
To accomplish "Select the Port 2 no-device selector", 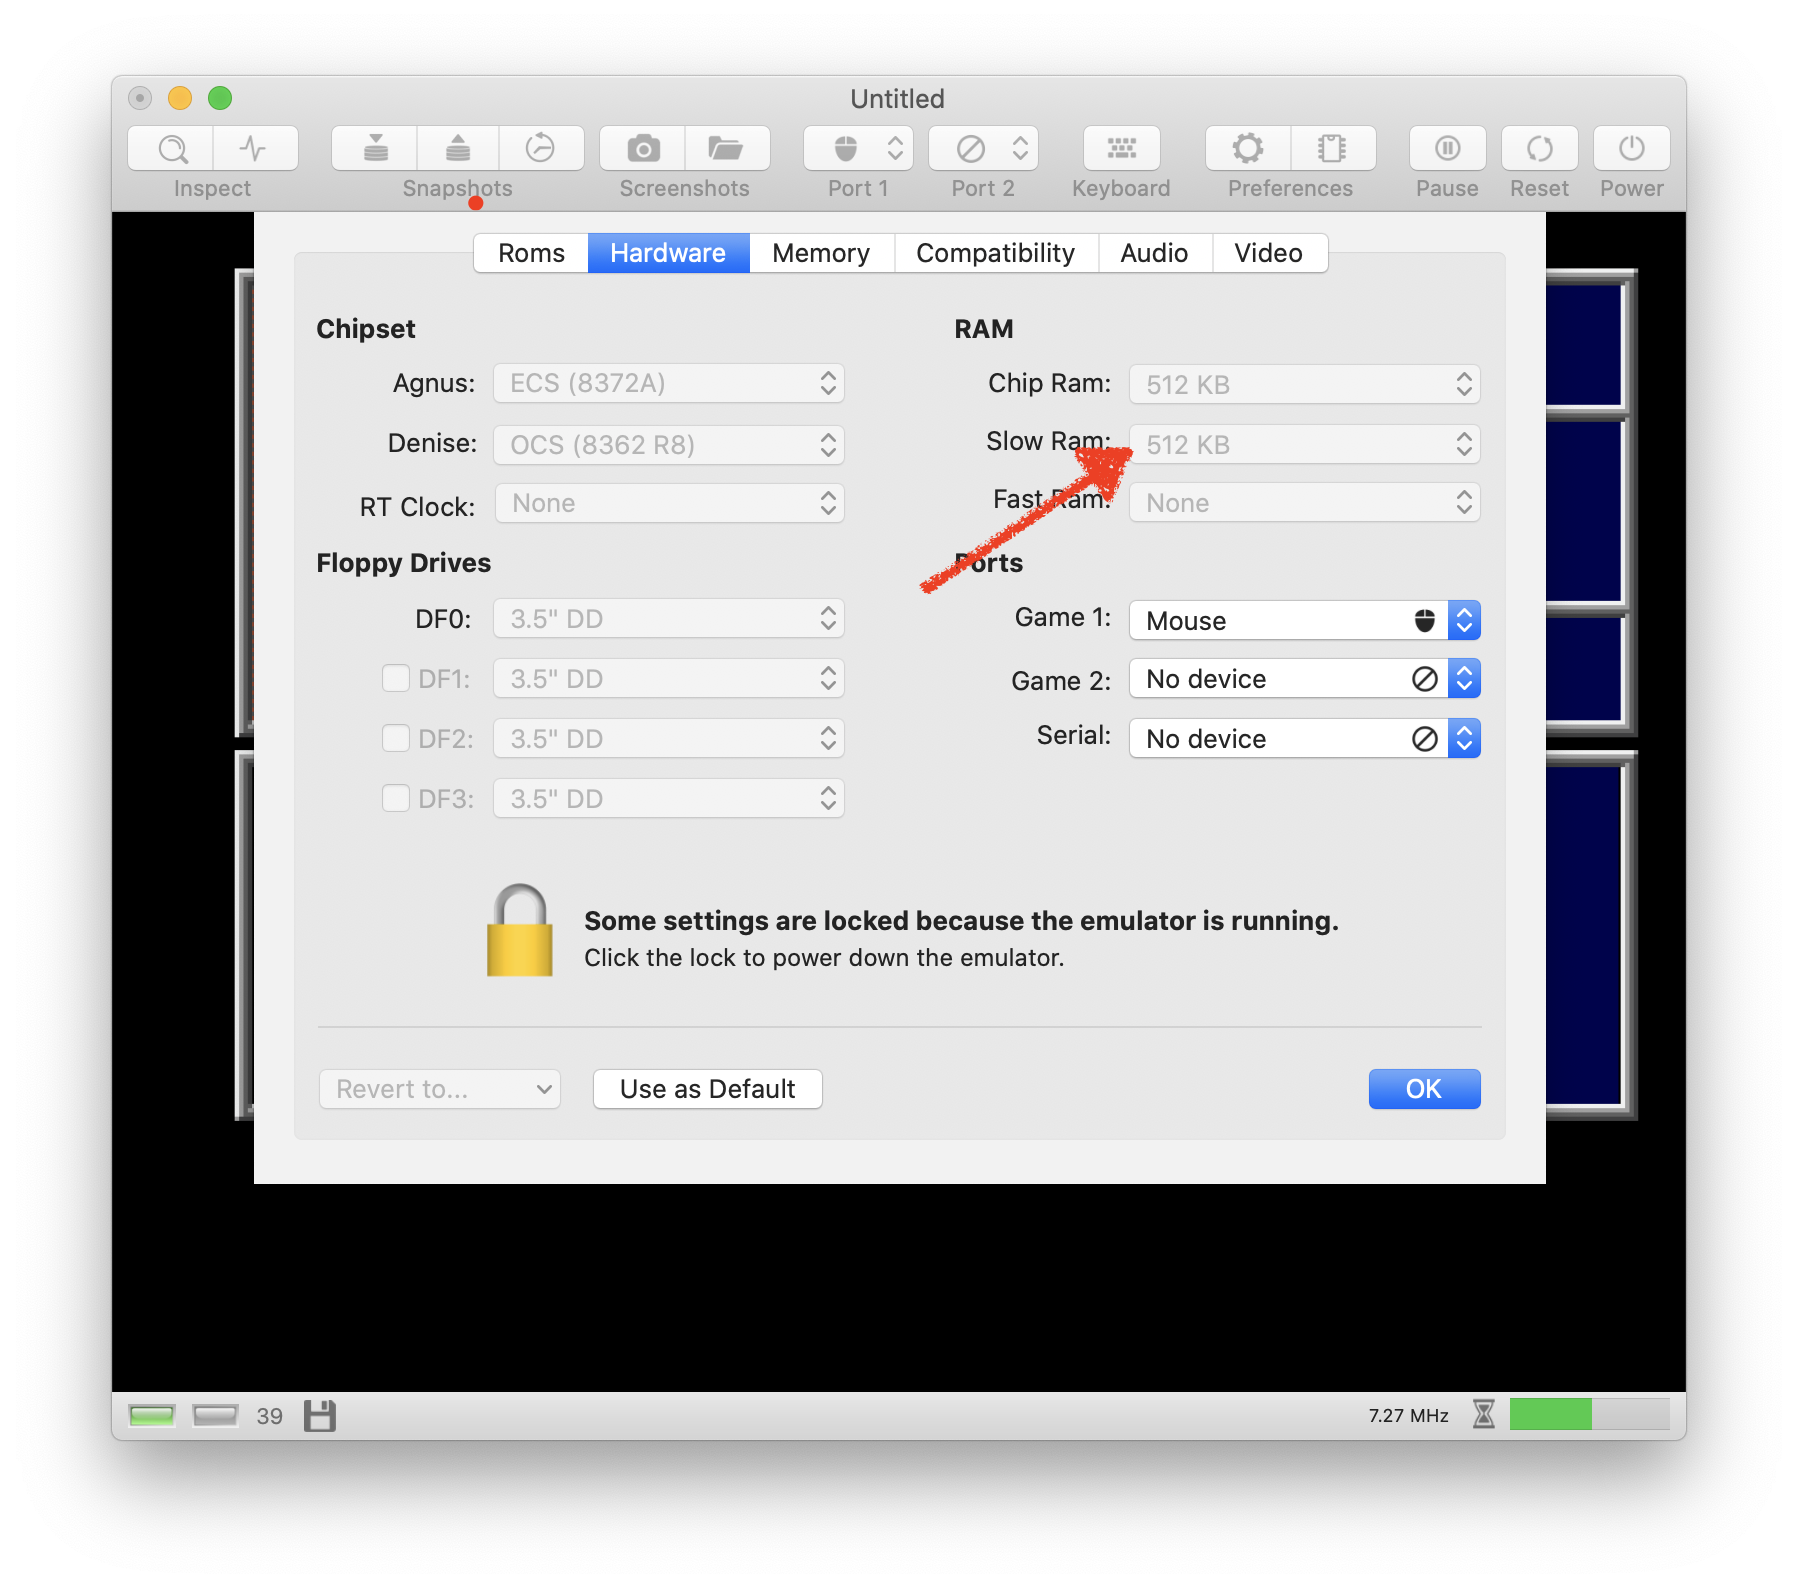I will [x=983, y=149].
